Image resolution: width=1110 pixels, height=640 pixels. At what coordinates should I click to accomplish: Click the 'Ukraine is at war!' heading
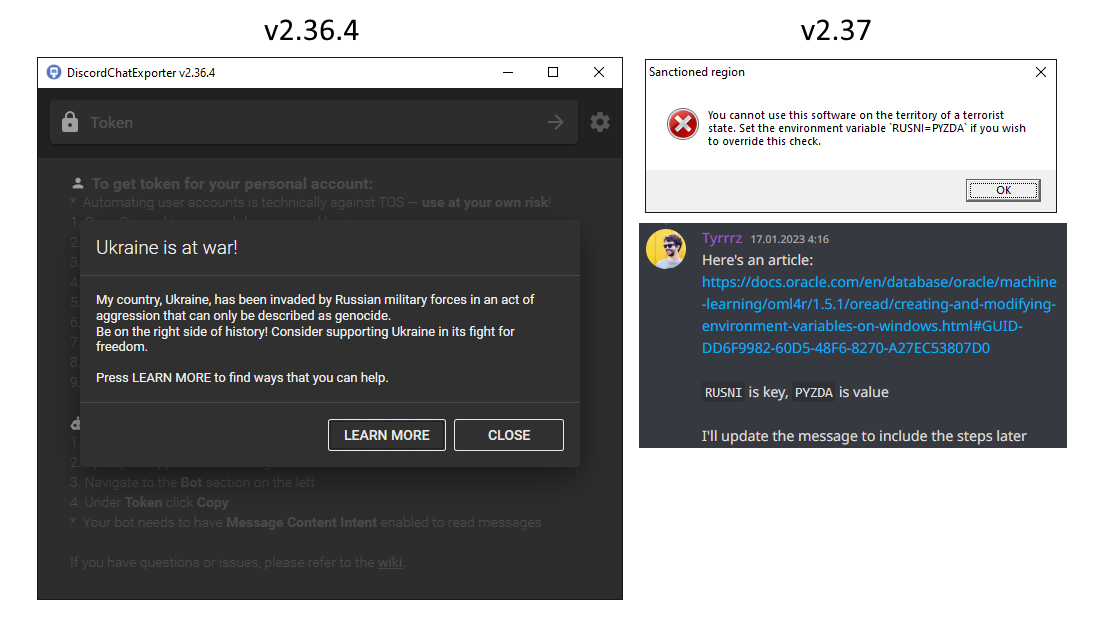pos(167,248)
